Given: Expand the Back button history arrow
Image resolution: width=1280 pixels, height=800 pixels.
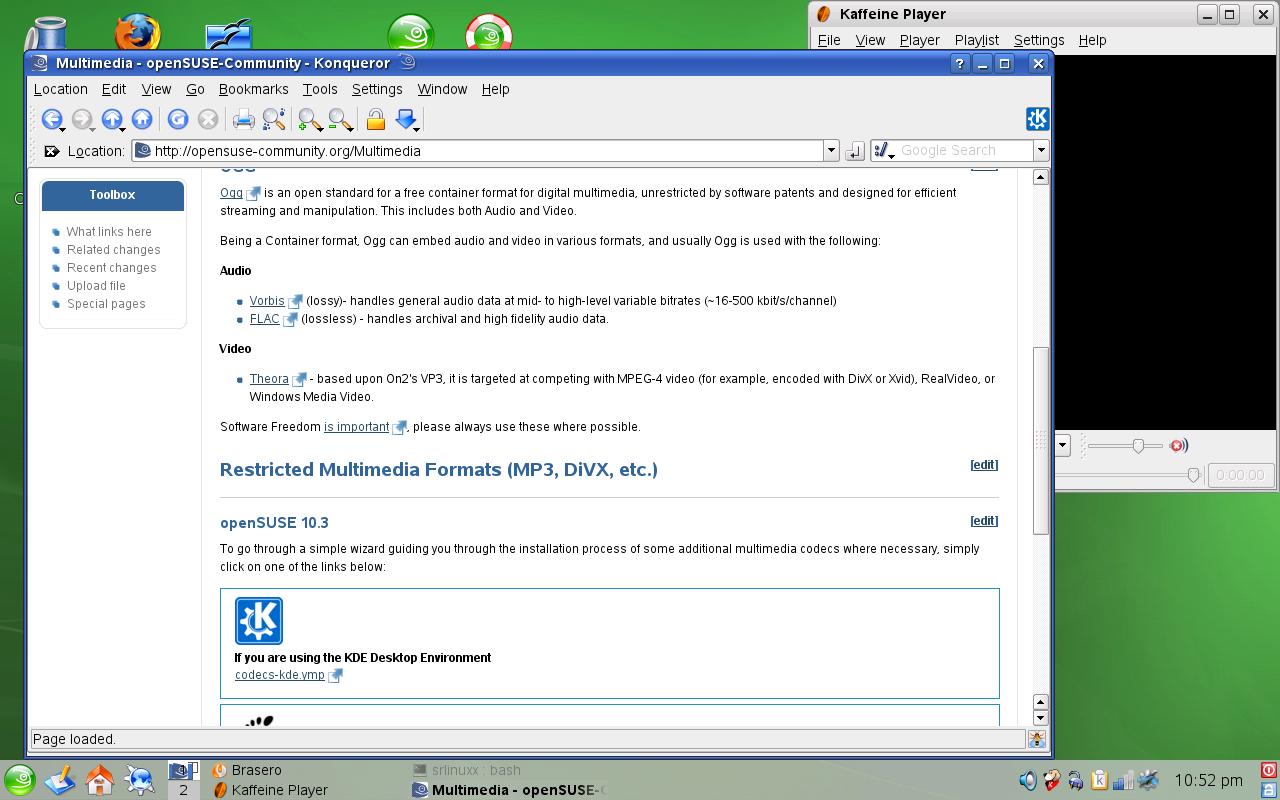Looking at the screenshot, I should (x=63, y=129).
